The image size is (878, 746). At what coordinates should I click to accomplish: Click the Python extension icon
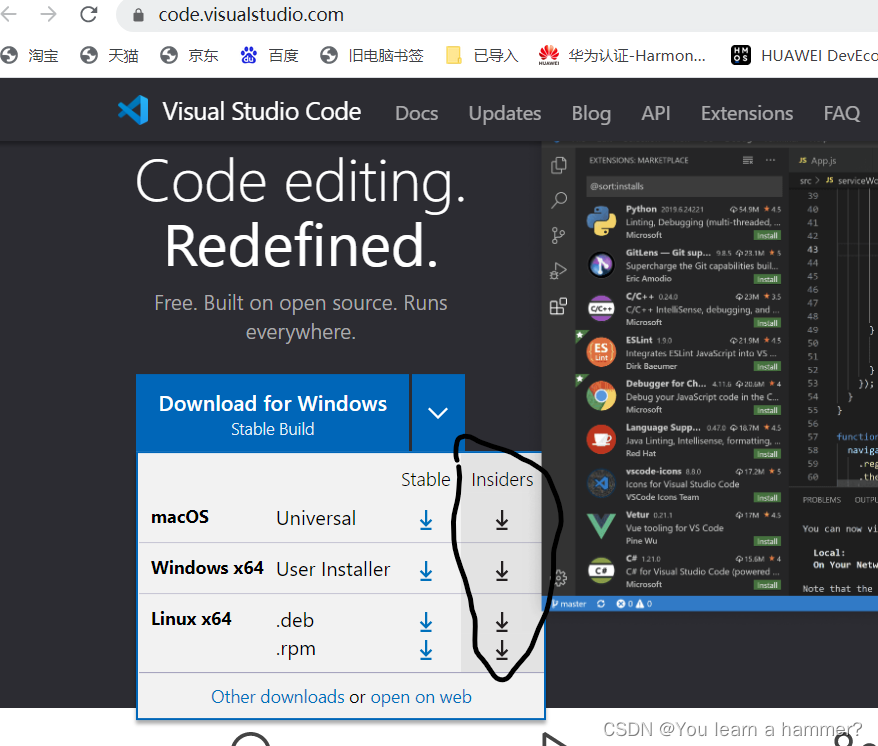[x=601, y=221]
